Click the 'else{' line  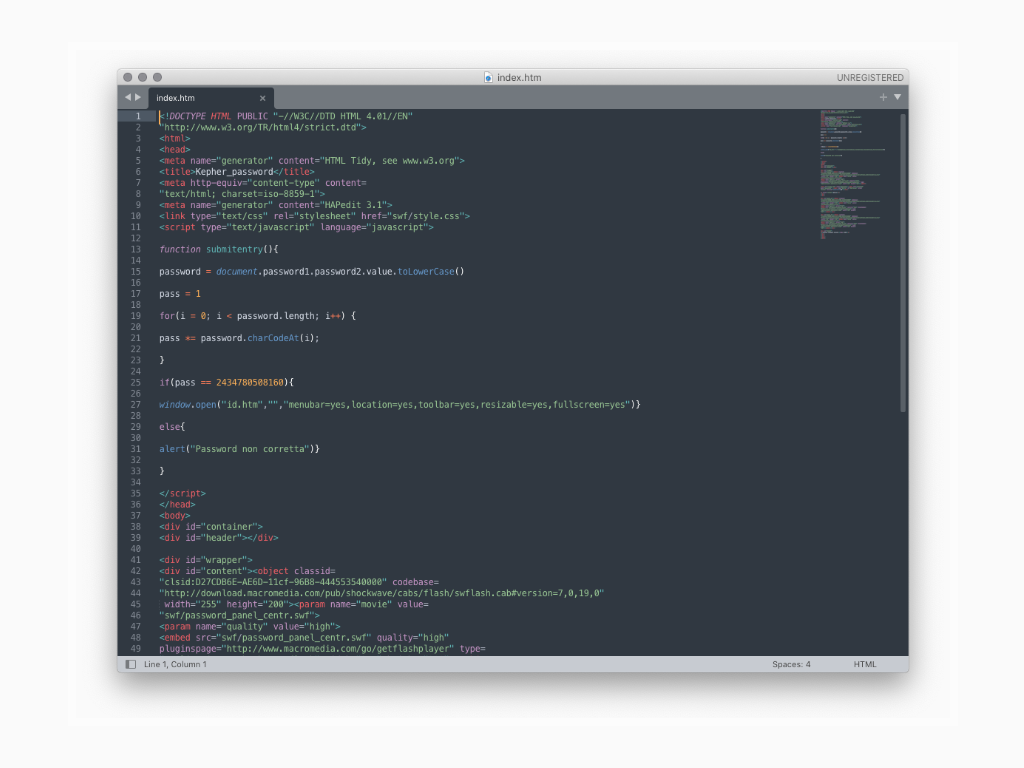pos(172,427)
